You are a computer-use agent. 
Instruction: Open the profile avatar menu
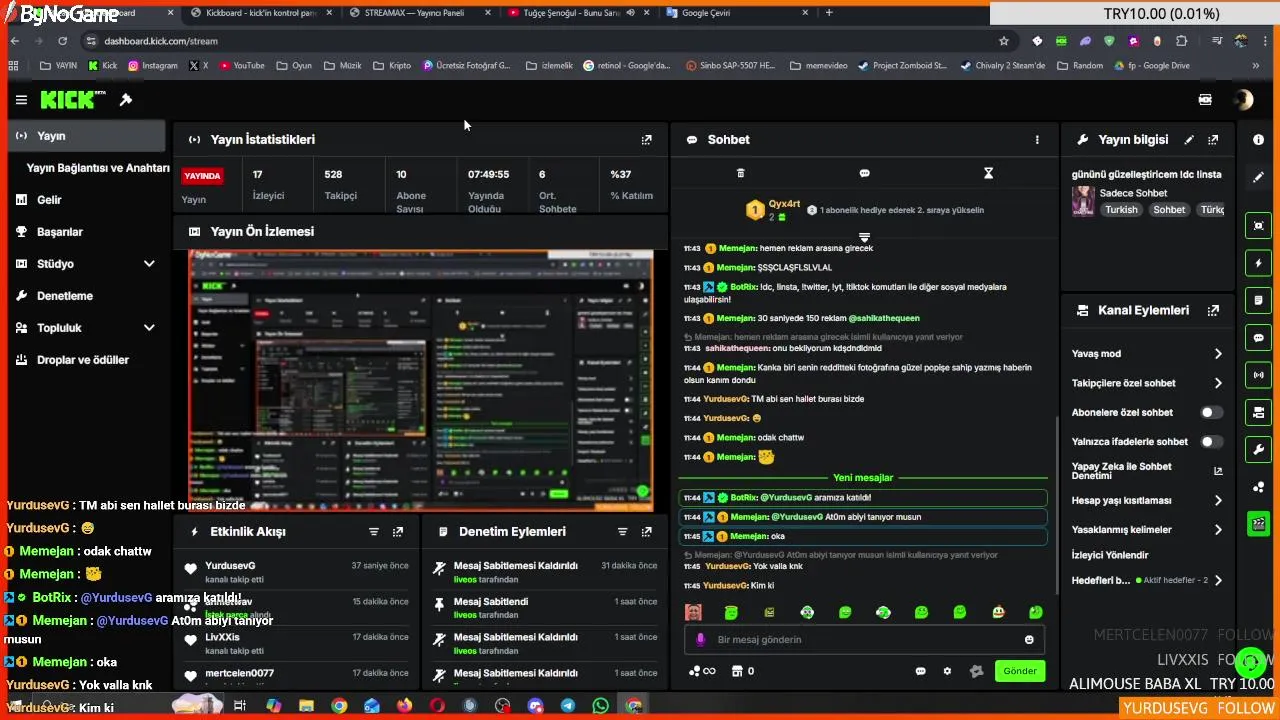1243,100
